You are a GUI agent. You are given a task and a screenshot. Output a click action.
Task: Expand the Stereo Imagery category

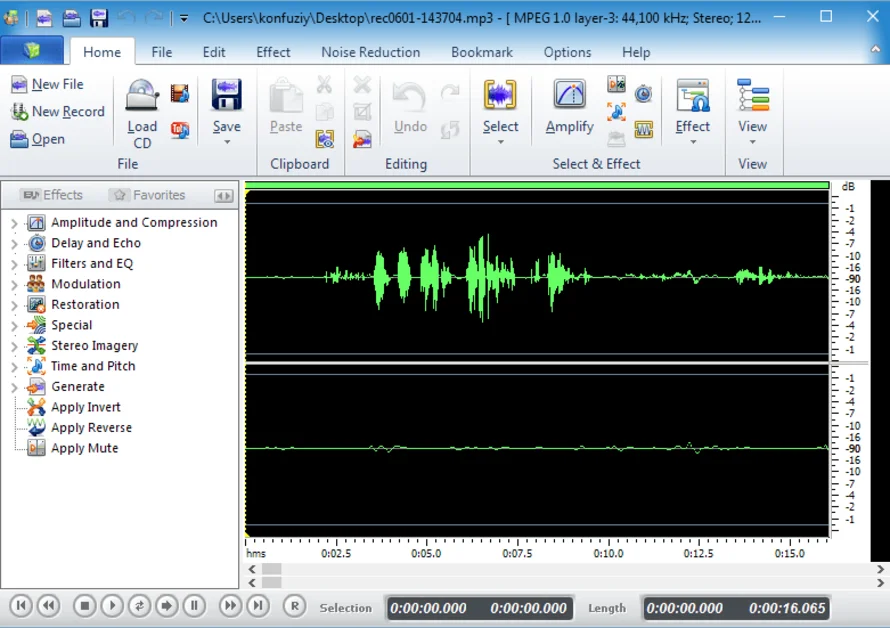pos(14,346)
